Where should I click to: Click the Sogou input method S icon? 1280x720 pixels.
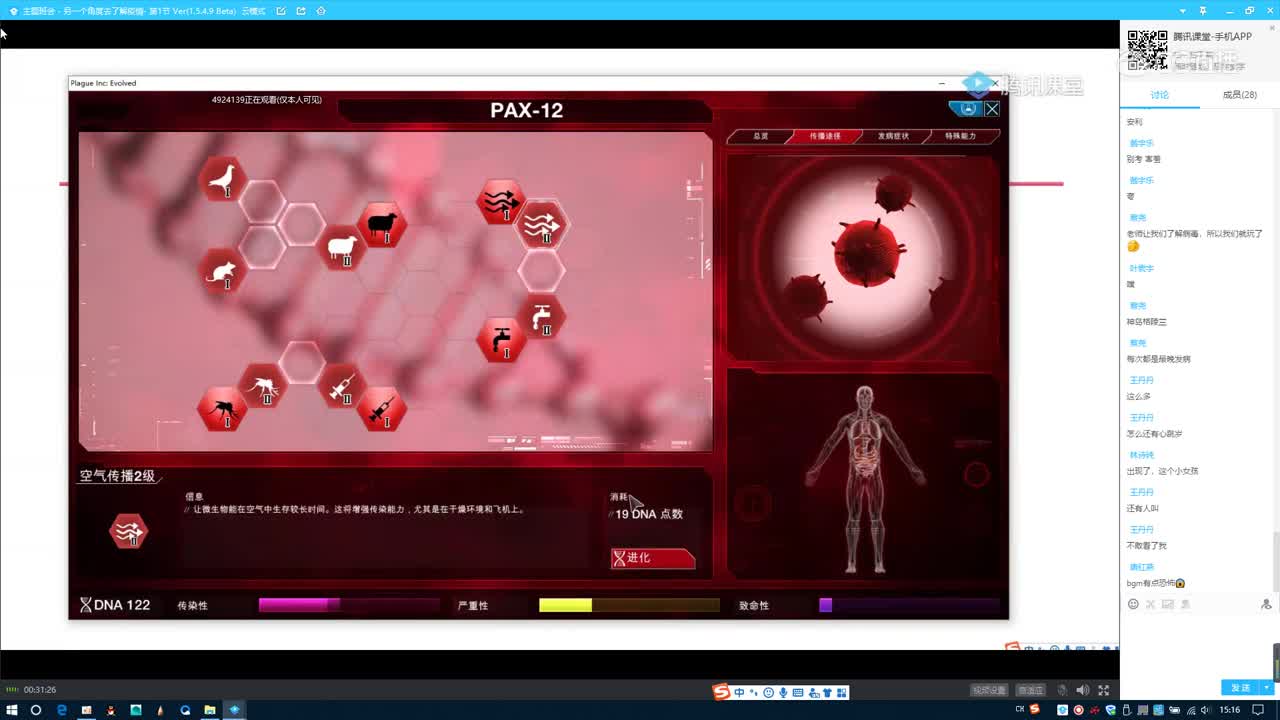tap(721, 692)
